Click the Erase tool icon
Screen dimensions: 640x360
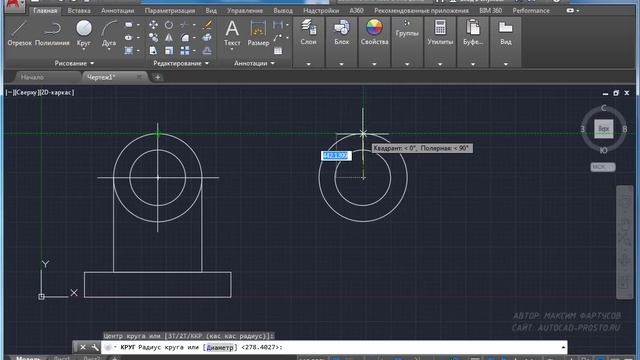tap(207, 25)
